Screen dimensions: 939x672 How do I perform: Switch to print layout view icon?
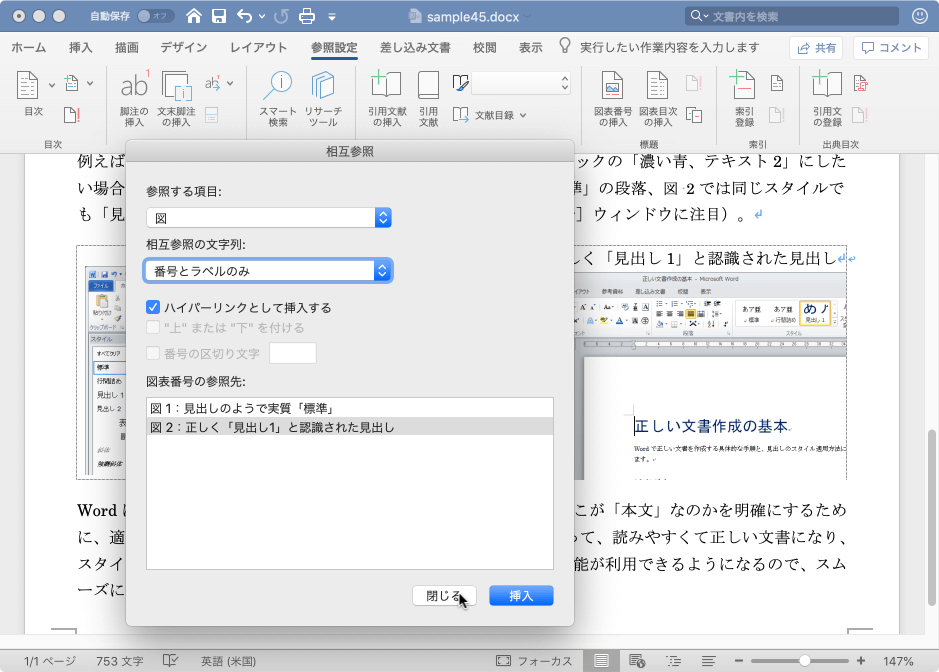(x=601, y=661)
